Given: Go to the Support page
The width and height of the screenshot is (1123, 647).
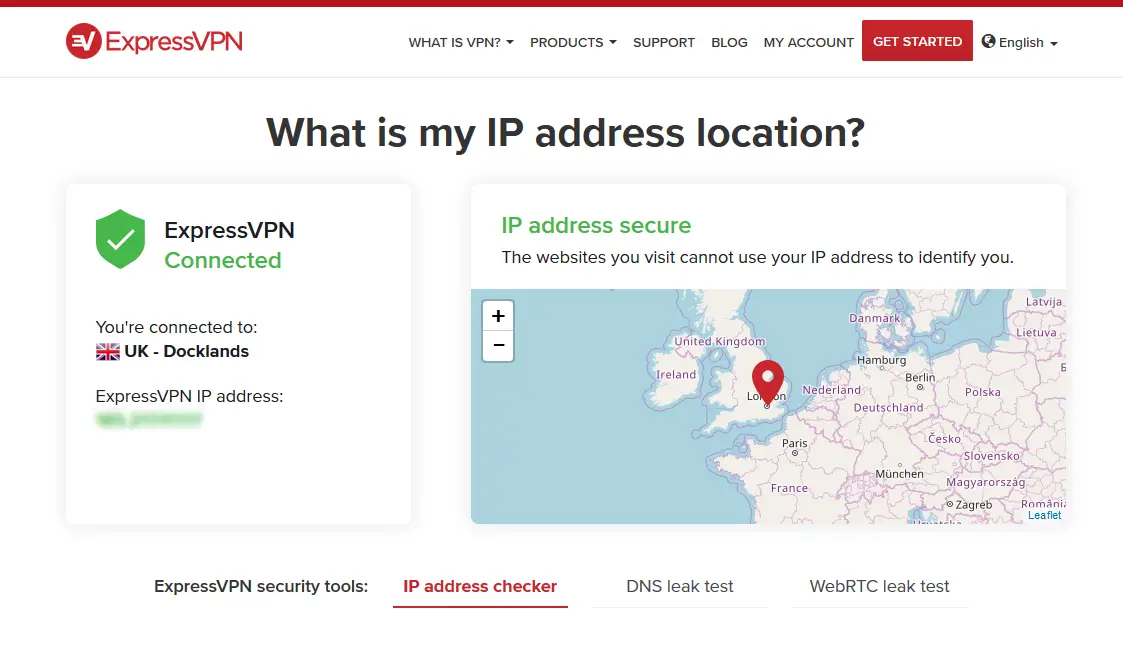Looking at the screenshot, I should (x=664, y=43).
